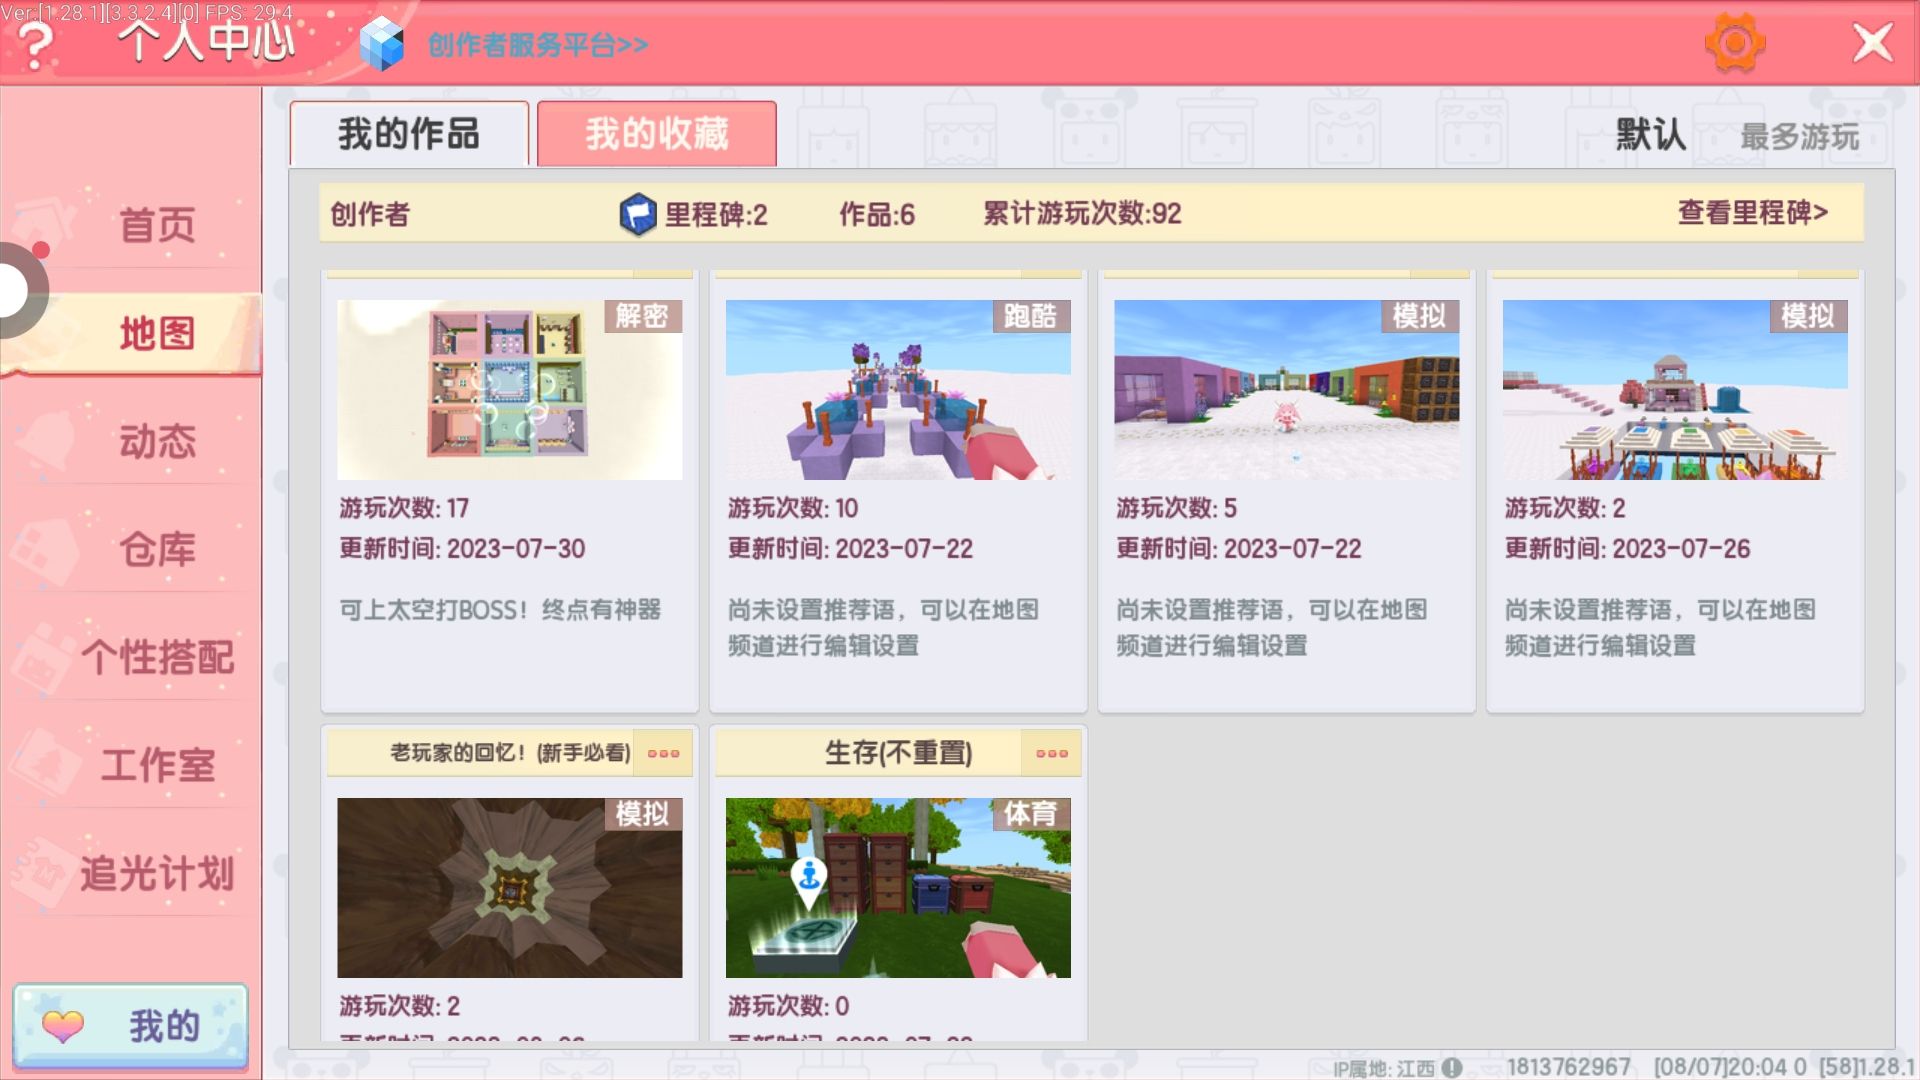Open the 解密 puzzle map thumbnail
This screenshot has width=1920, height=1080.
click(509, 390)
